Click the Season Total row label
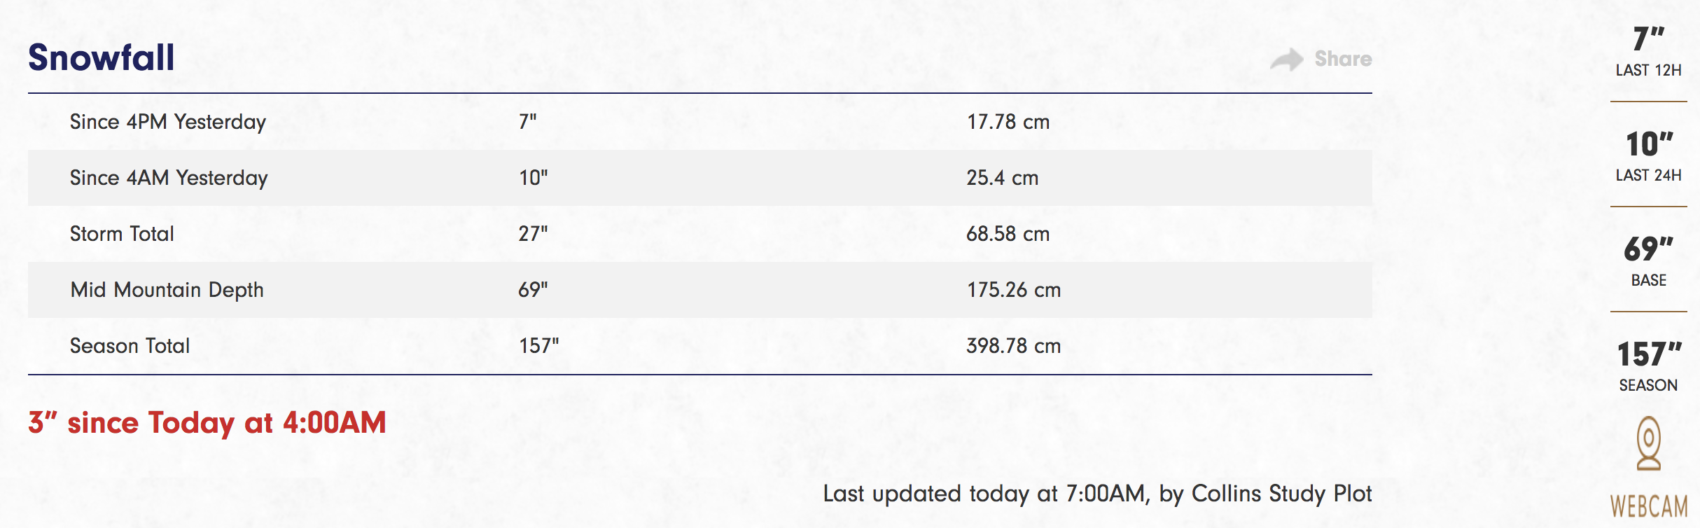Image resolution: width=1700 pixels, height=528 pixels. click(x=130, y=346)
